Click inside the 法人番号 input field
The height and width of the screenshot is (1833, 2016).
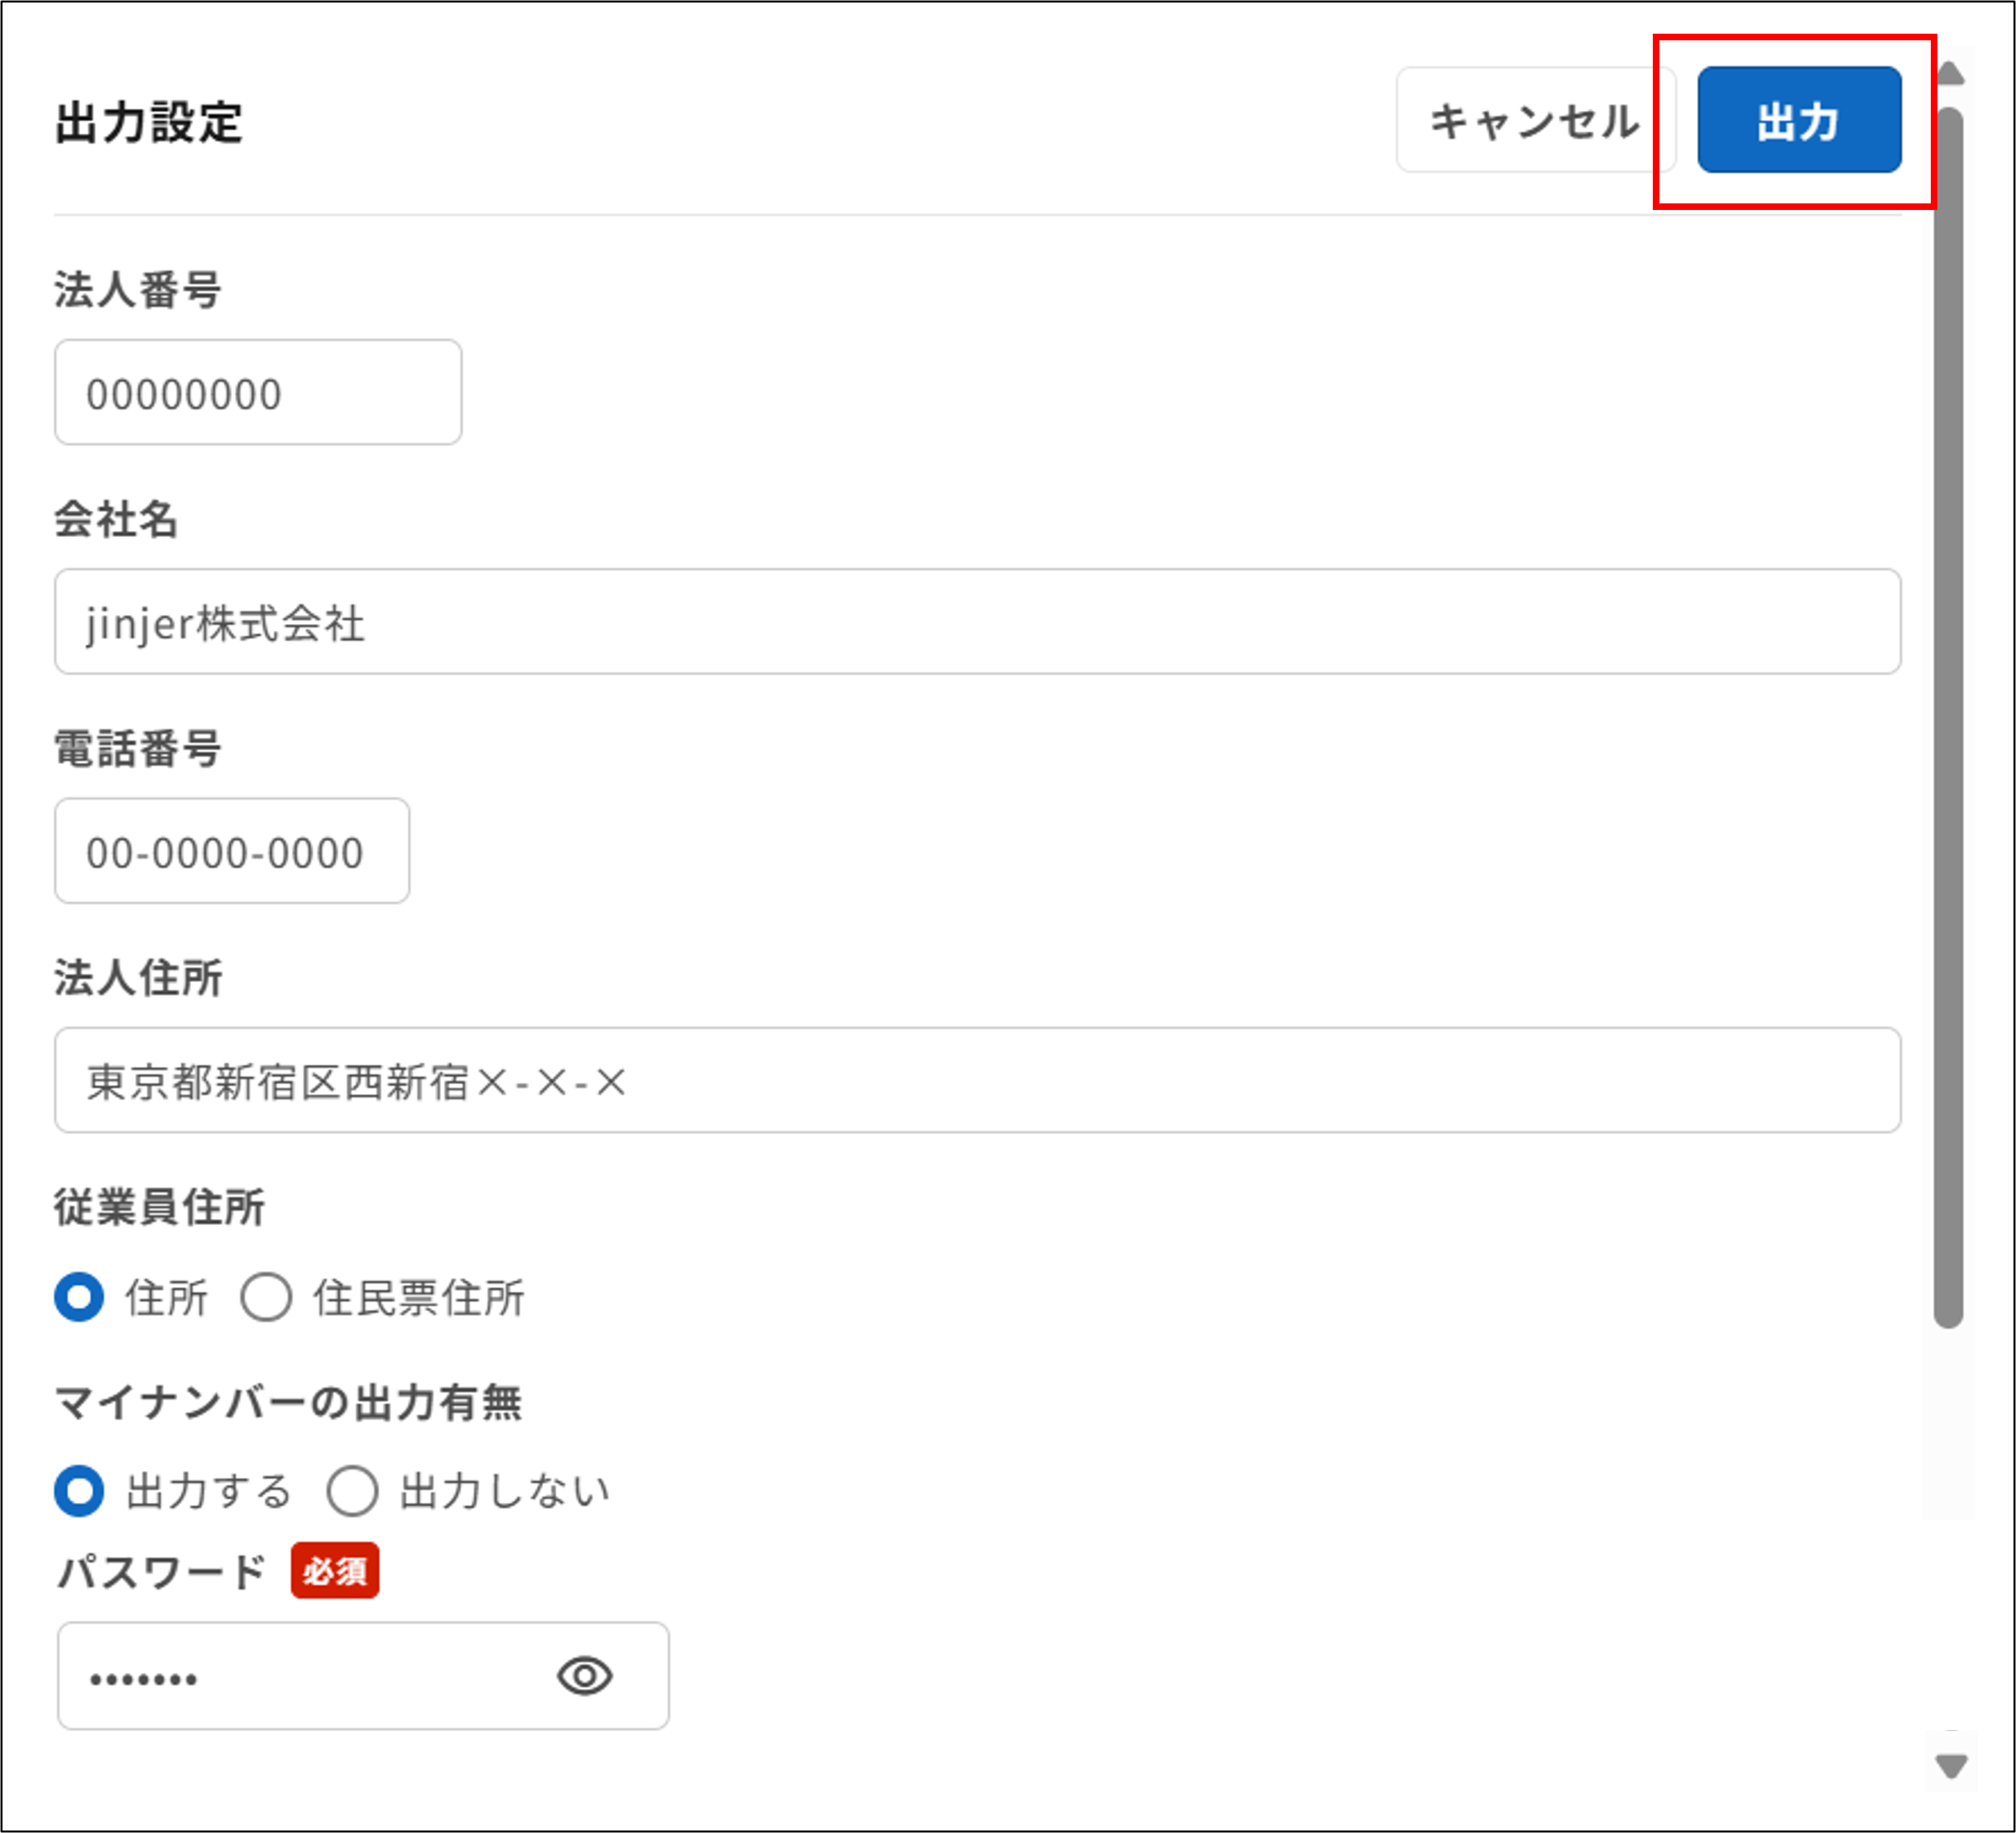(258, 393)
